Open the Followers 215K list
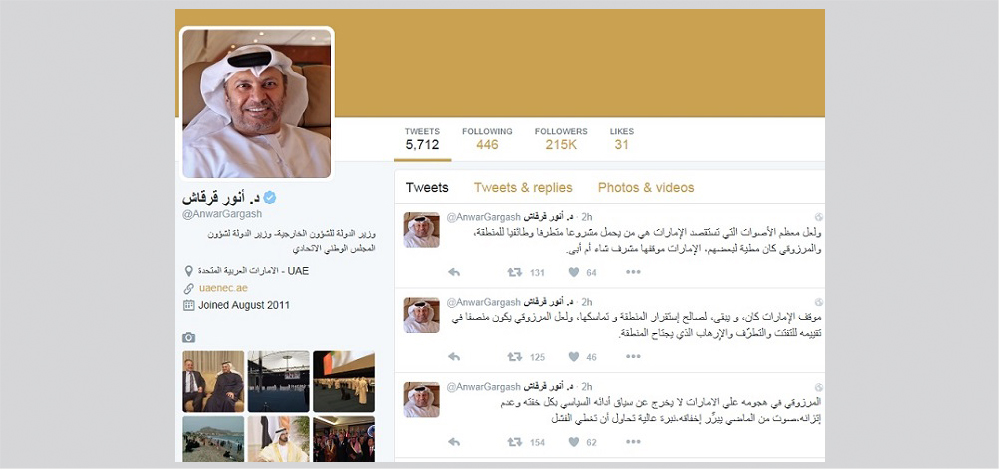The height and width of the screenshot is (470, 1000). (x=561, y=138)
